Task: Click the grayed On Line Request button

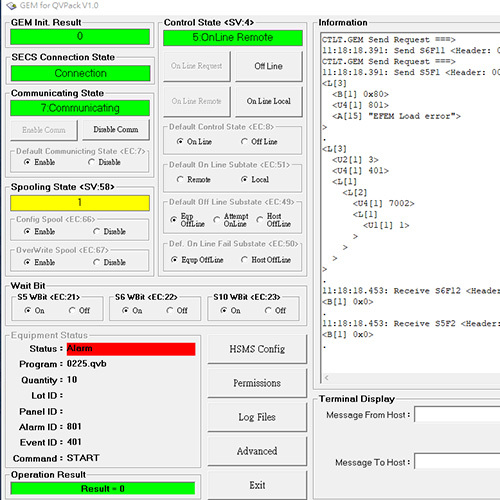Action: 197,66
